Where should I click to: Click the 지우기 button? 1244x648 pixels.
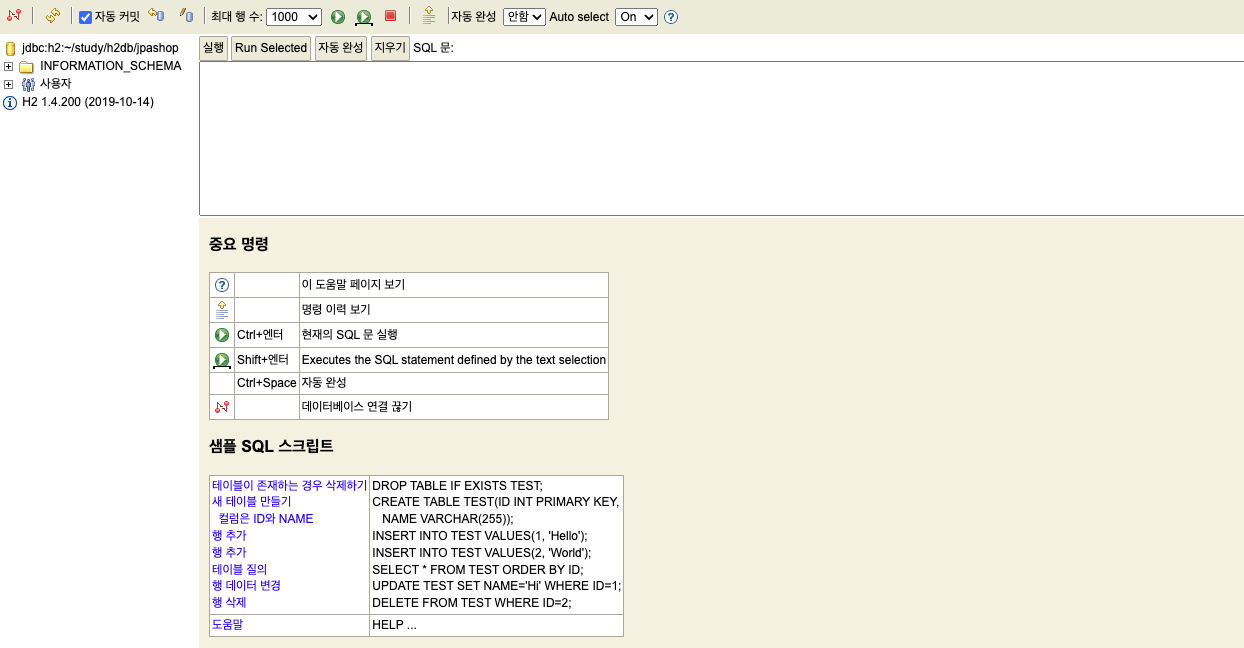click(x=390, y=48)
